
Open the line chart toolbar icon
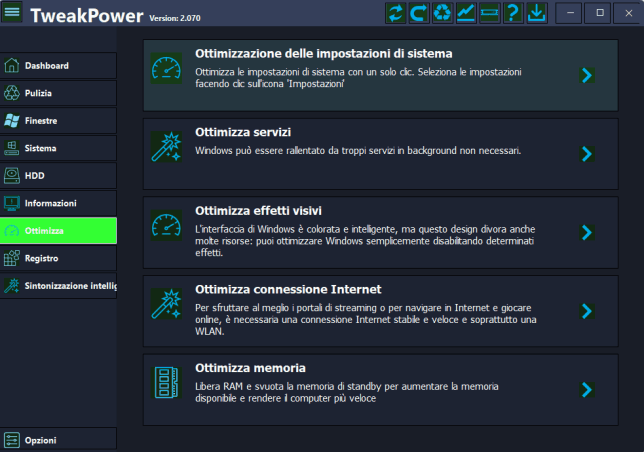(465, 13)
